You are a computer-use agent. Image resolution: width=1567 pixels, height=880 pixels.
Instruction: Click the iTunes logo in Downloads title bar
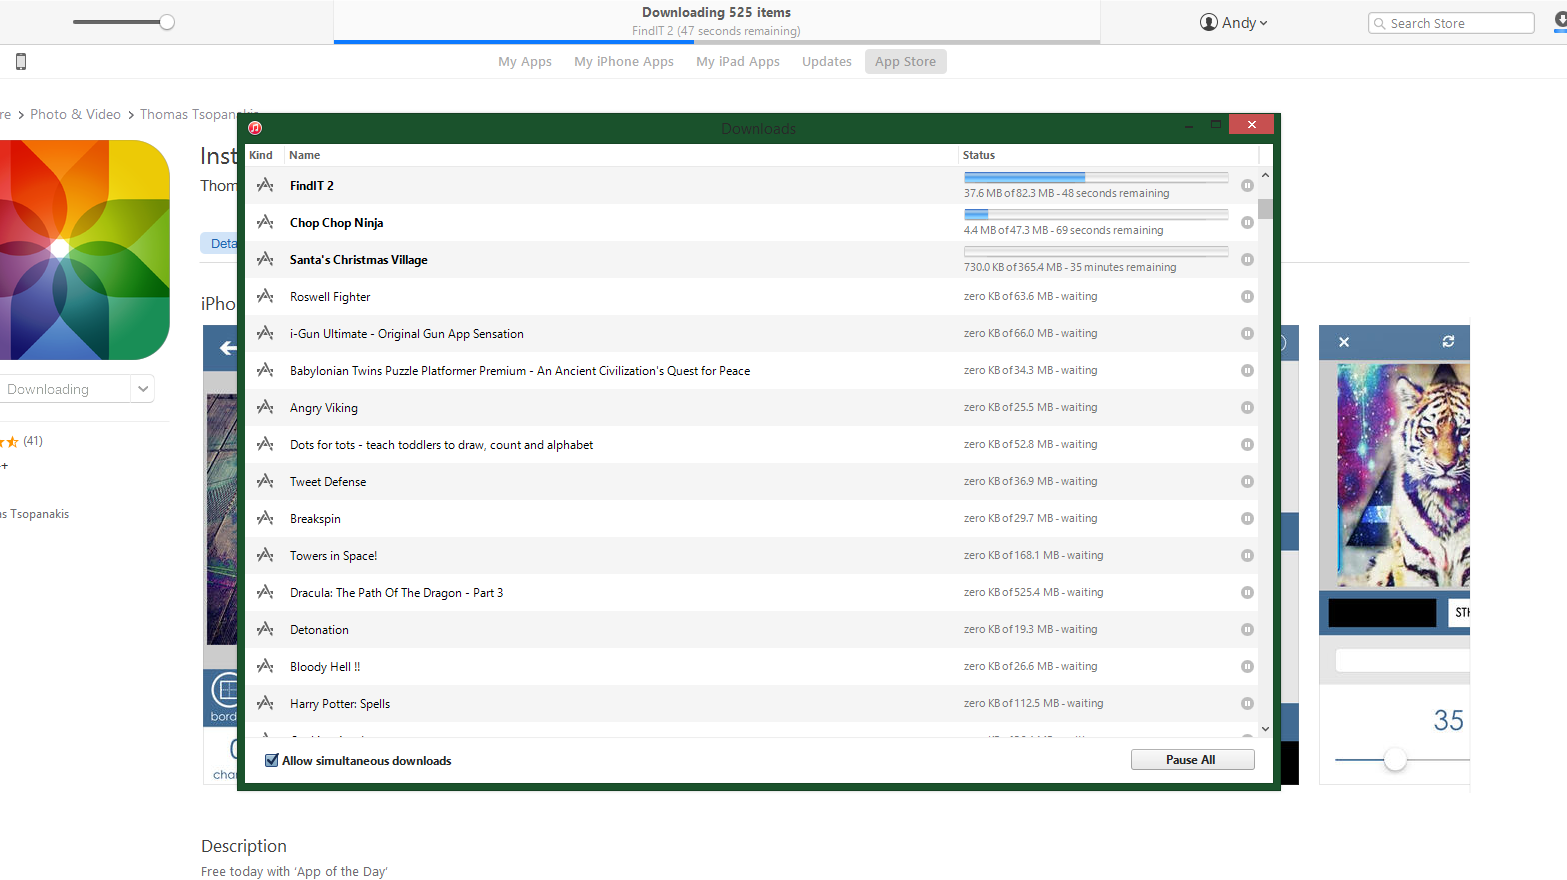pos(255,128)
